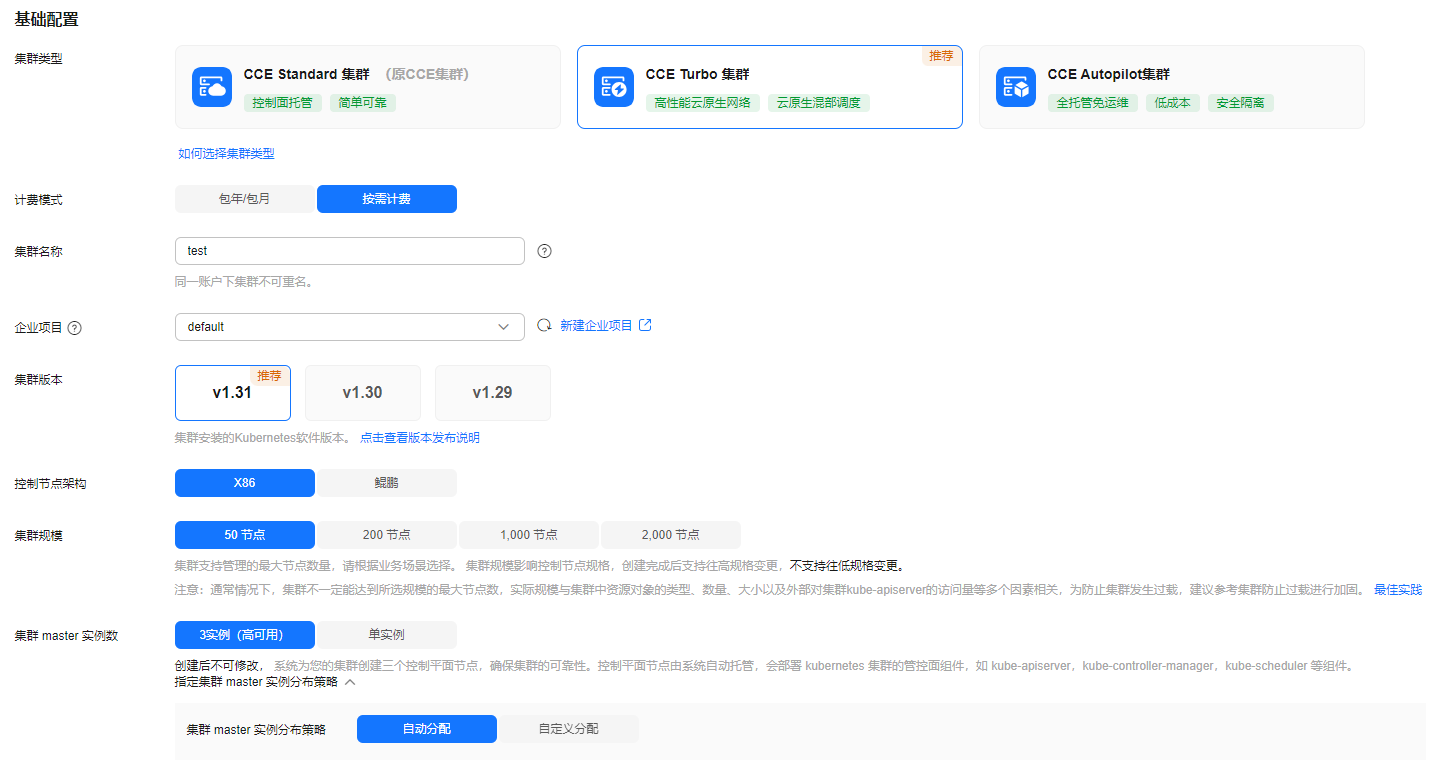The width and height of the screenshot is (1434, 760).
Task: Click the 云原生混部调度 tag
Action: pyautogui.click(x=819, y=103)
